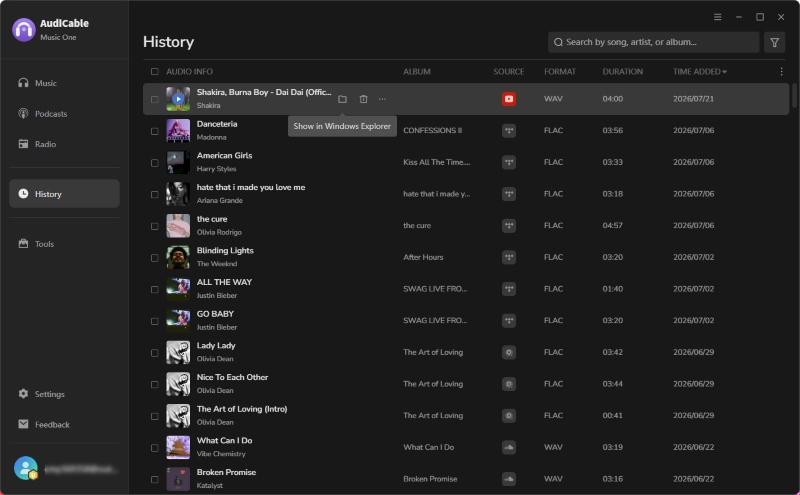Viewport: 800px width, 495px height.
Task: Click Danceteria album cover thumbnail
Action: click(178, 131)
